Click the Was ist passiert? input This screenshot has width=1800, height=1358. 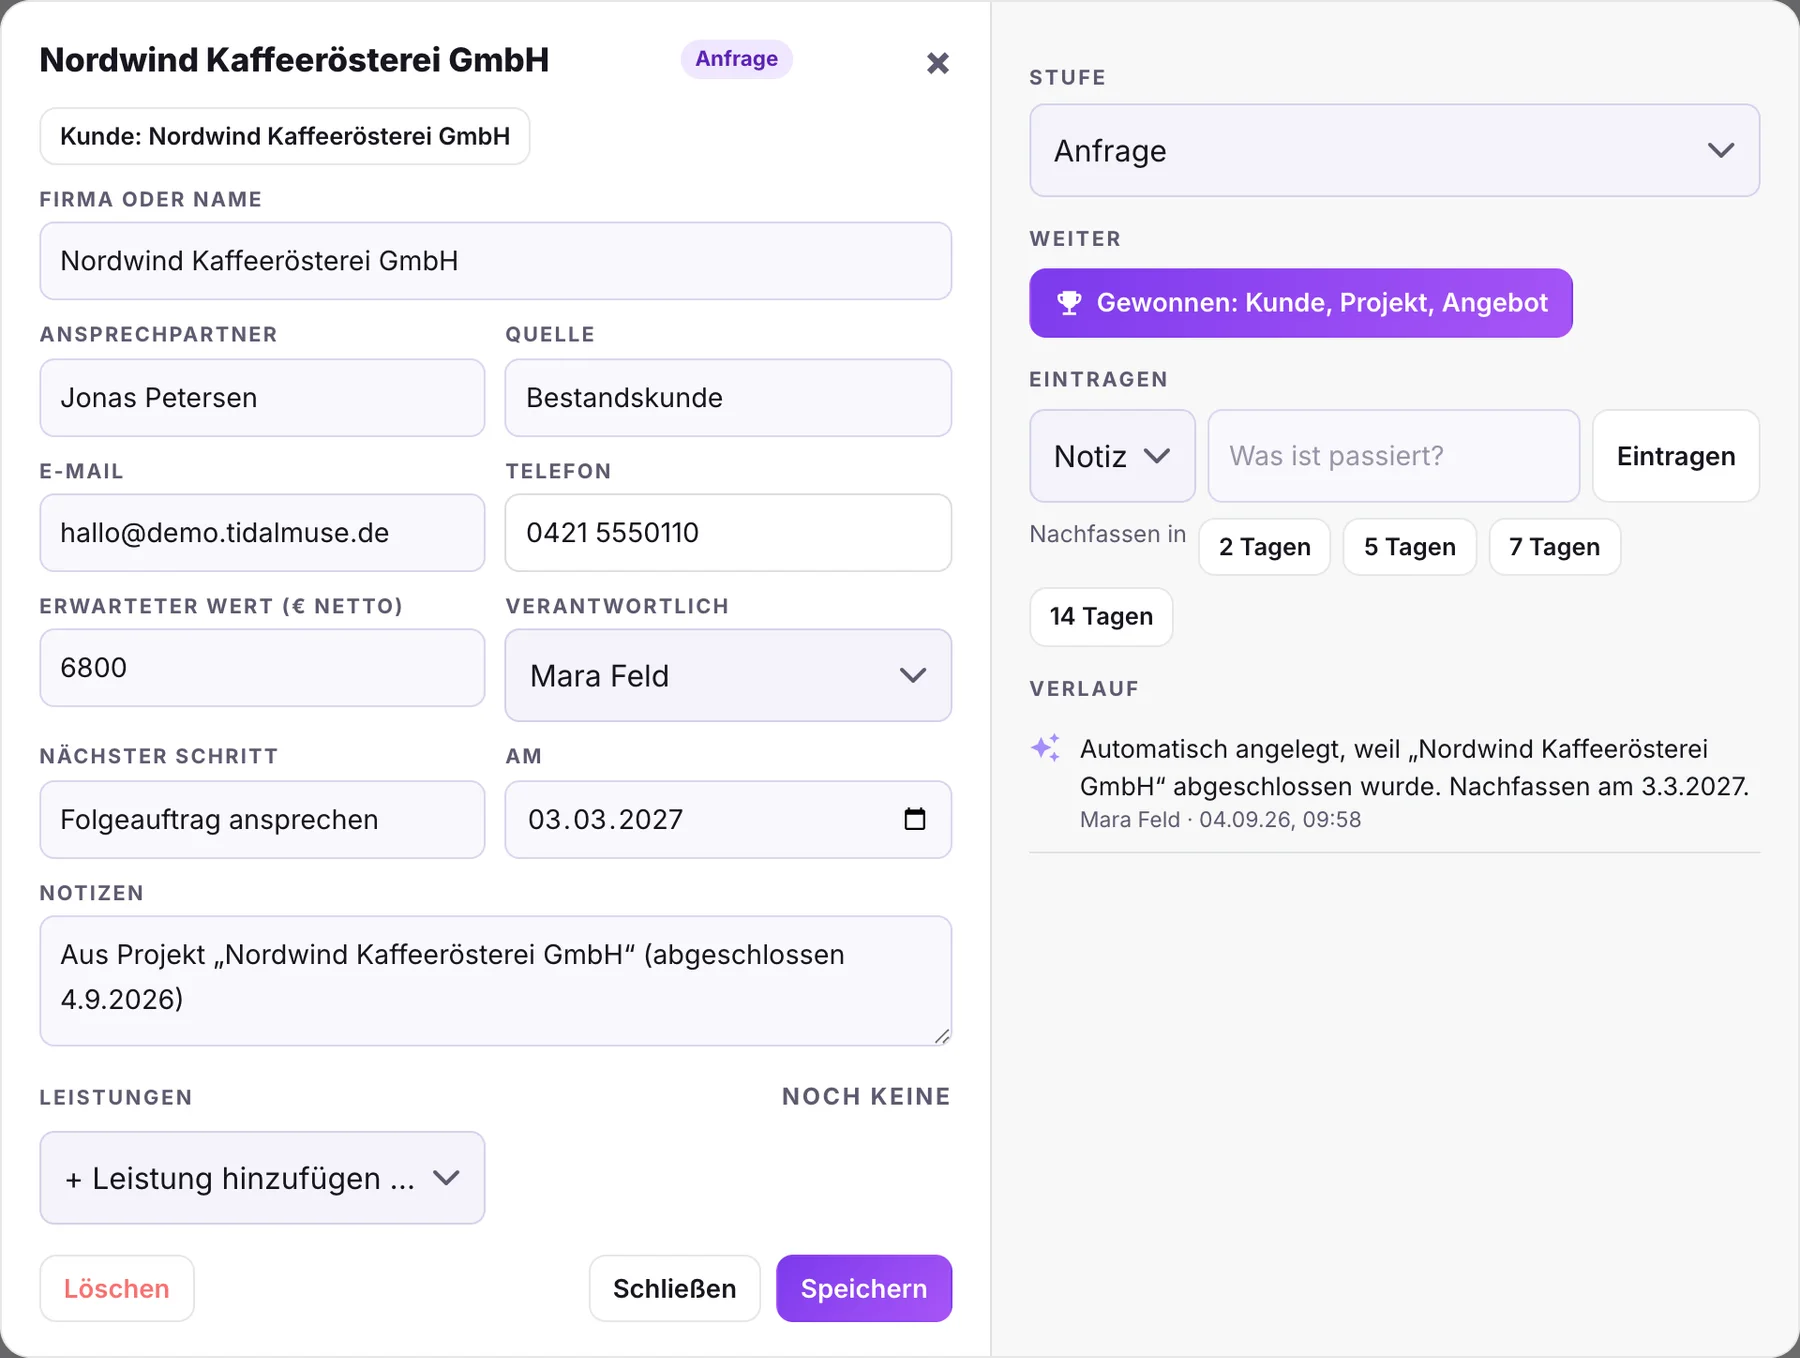1394,456
